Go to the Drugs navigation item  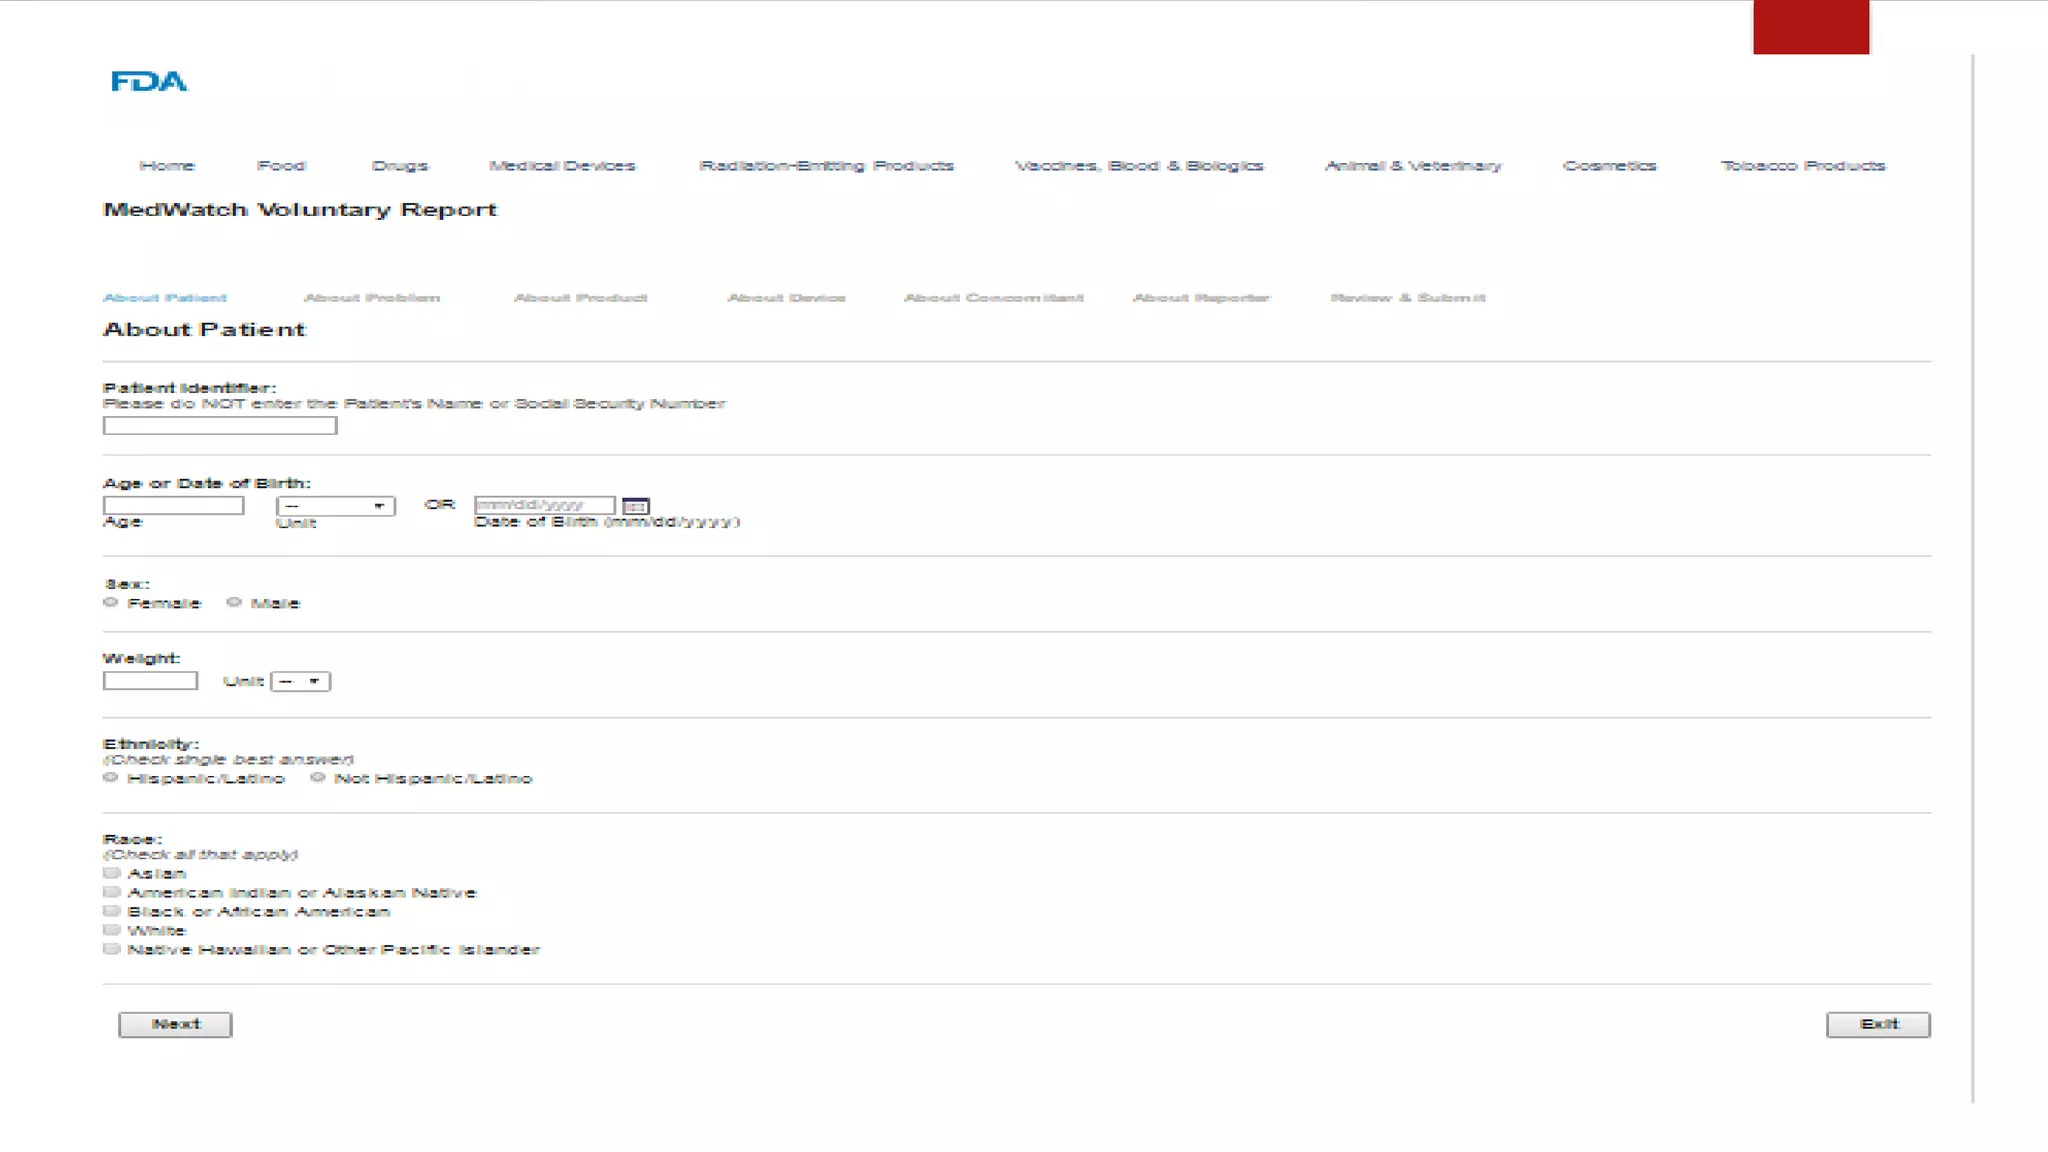(399, 165)
